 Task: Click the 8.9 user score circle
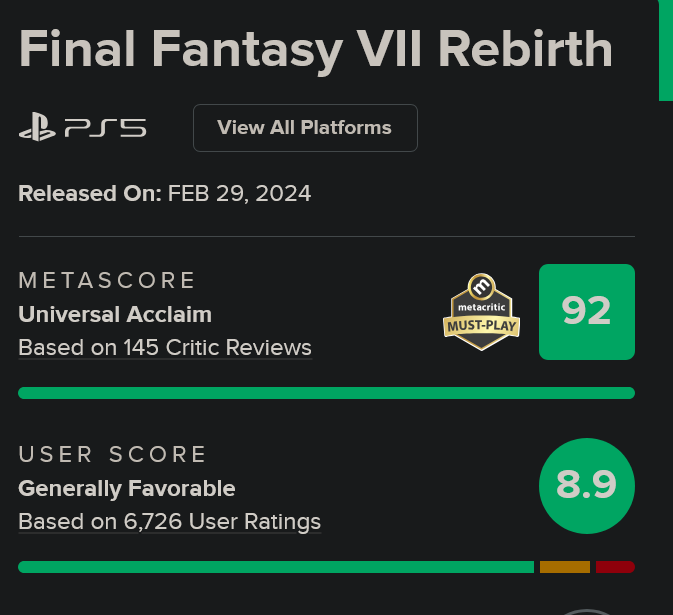pos(587,486)
